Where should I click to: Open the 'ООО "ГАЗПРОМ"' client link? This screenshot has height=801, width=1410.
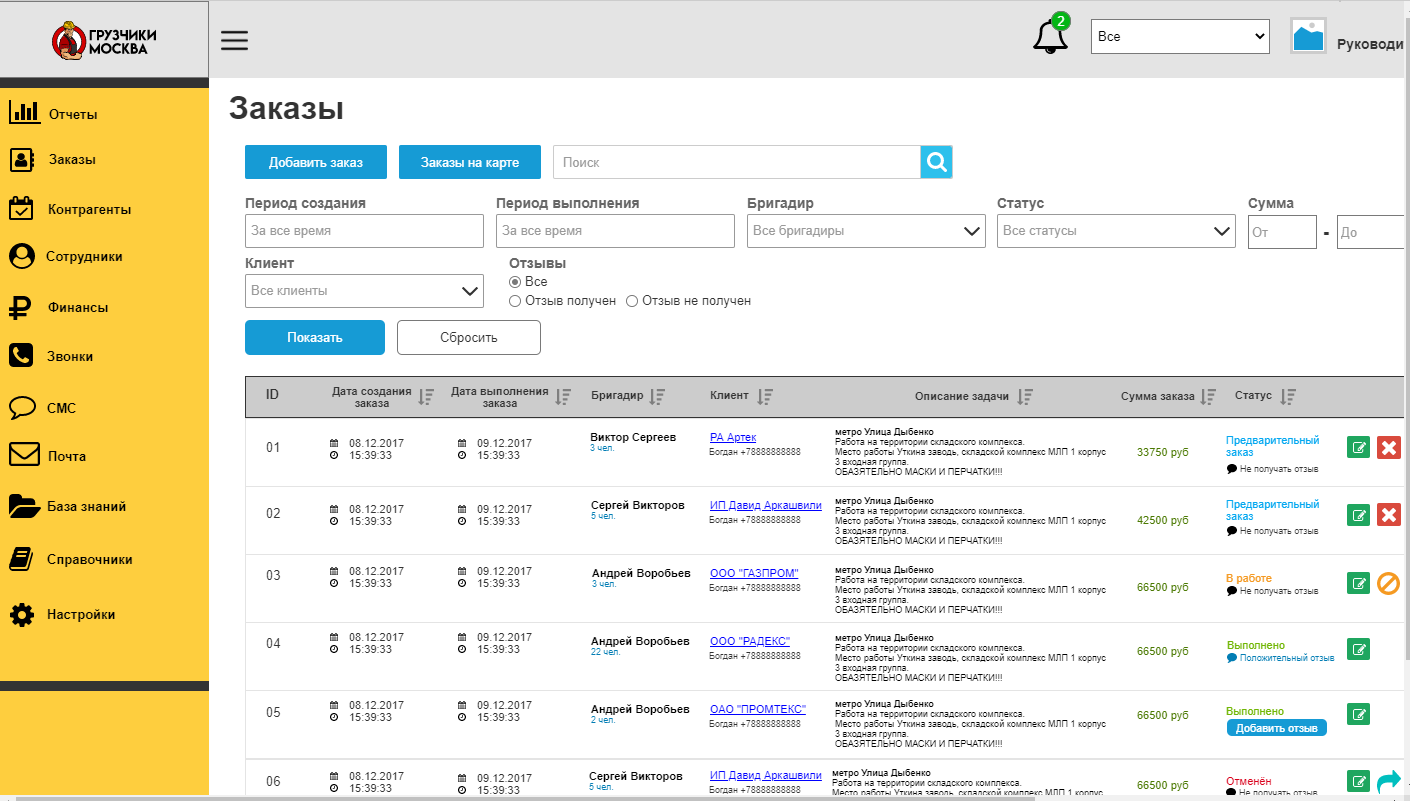click(x=754, y=573)
